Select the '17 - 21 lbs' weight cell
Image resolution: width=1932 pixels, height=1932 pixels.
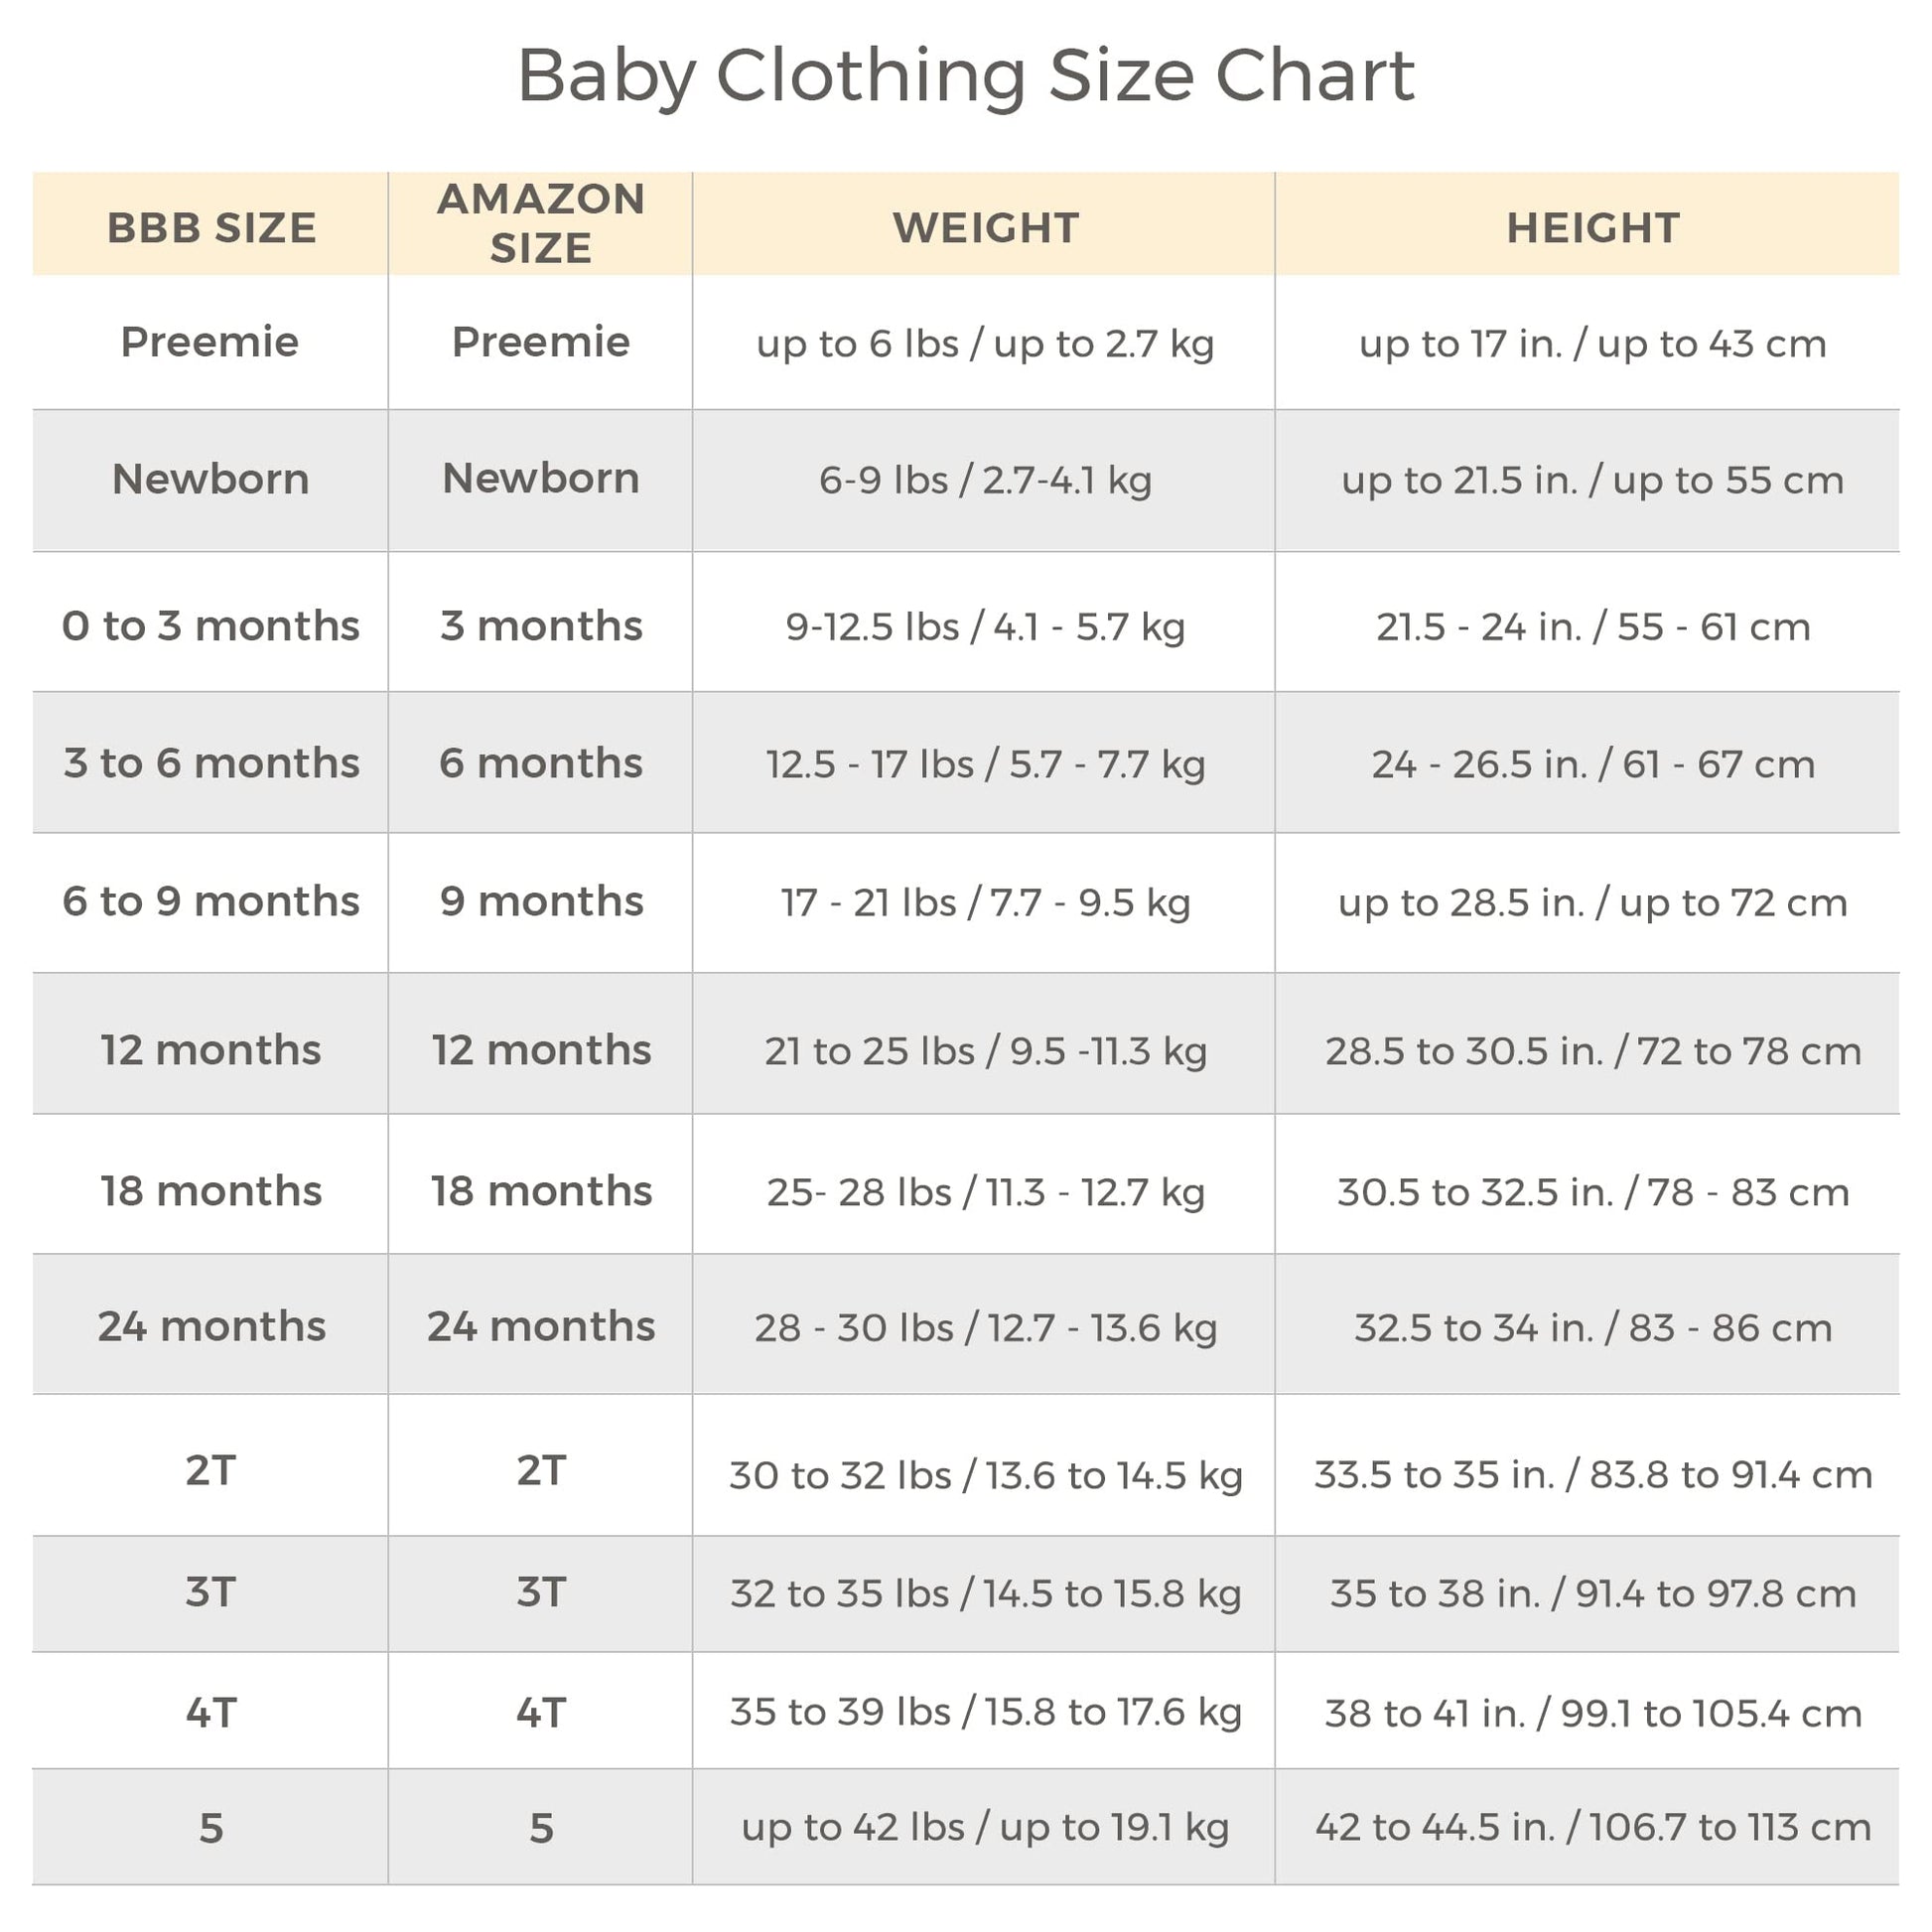coord(985,902)
